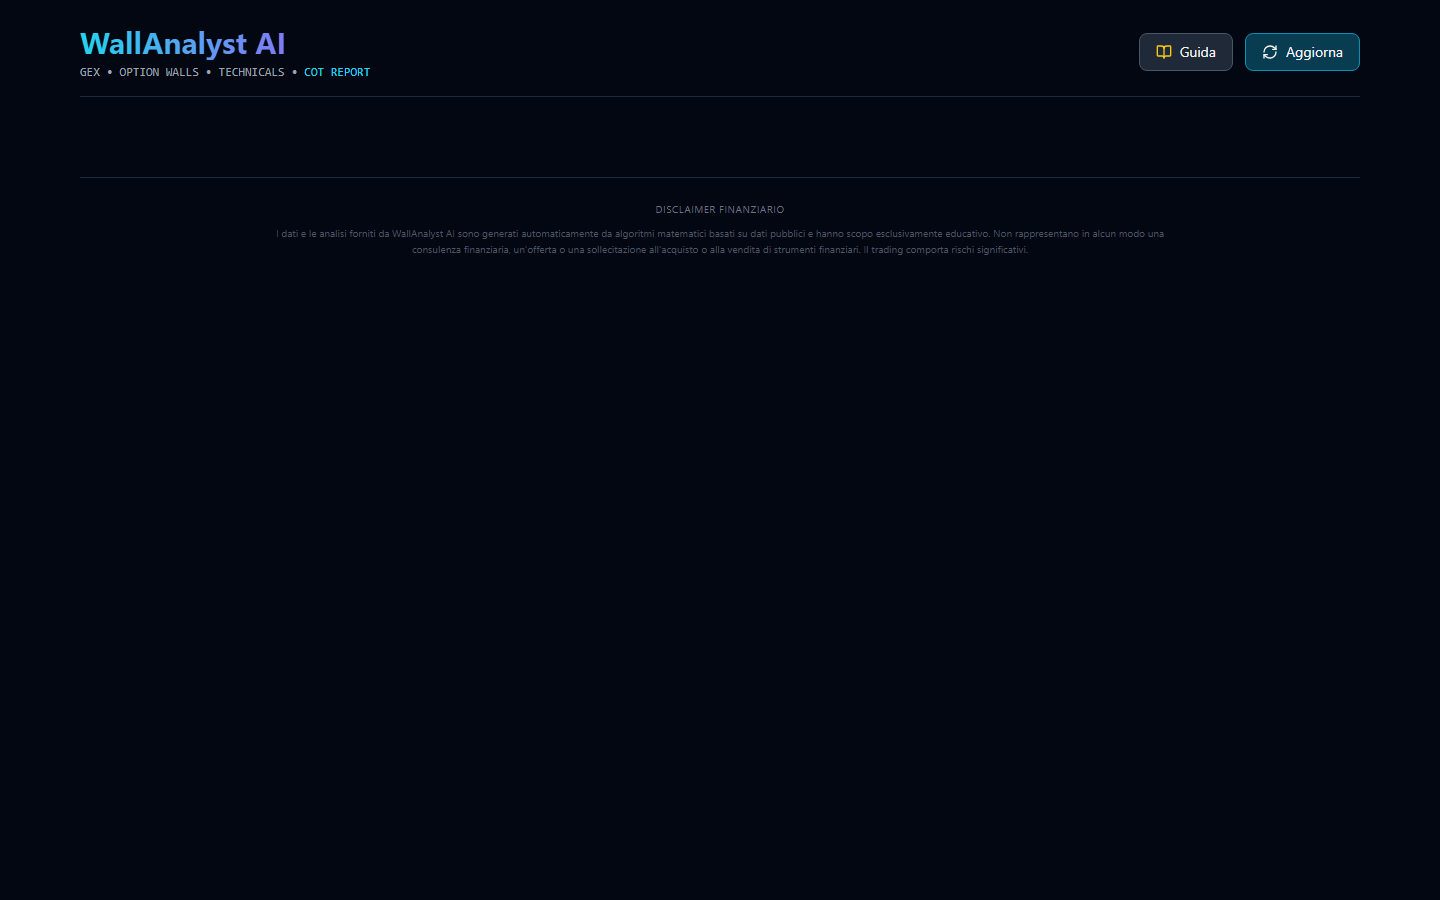
Task: Select the highlighted COT REPORT nav item
Action: tap(337, 72)
